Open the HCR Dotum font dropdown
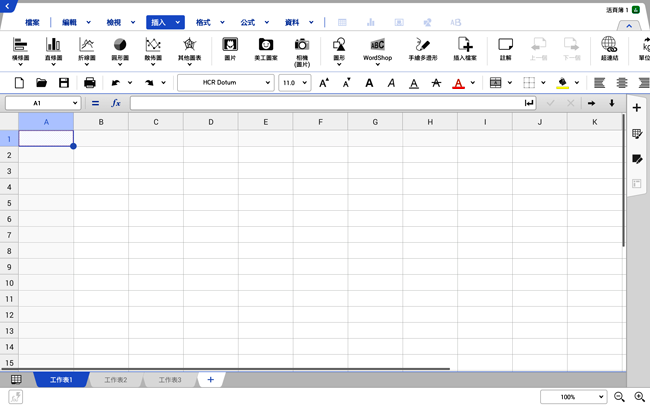Viewport: 650px width, 406px height. (x=225, y=83)
